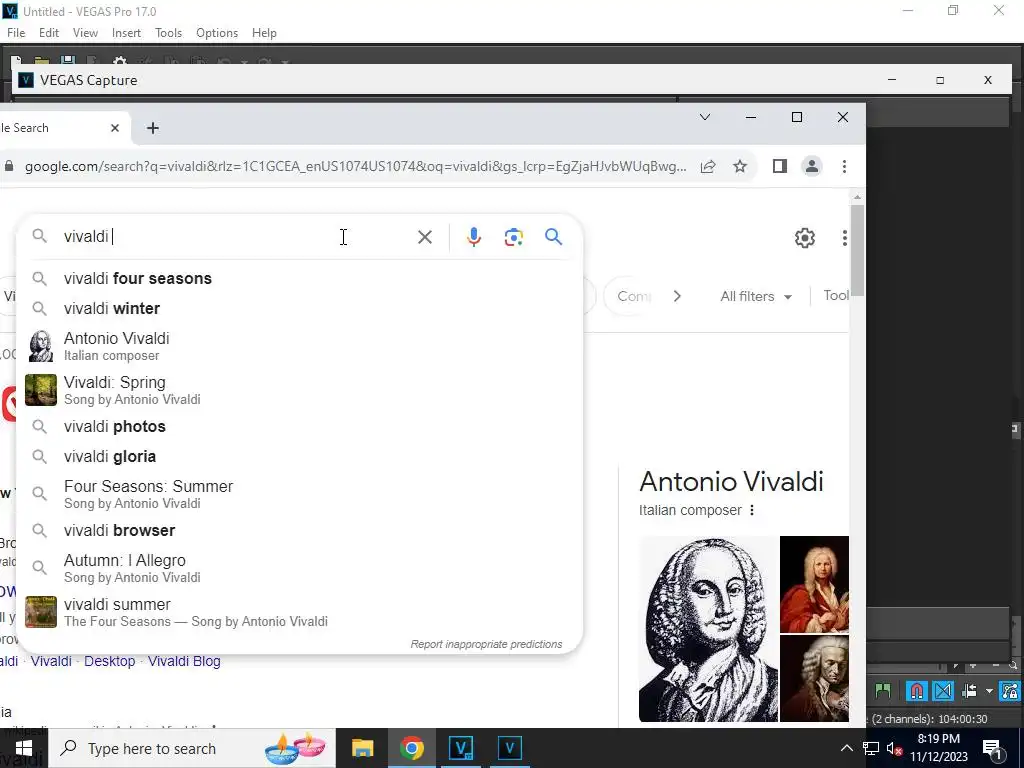The image size is (1024, 768).
Task: Toggle automatic crossfades in VEGAS
Action: point(943,690)
